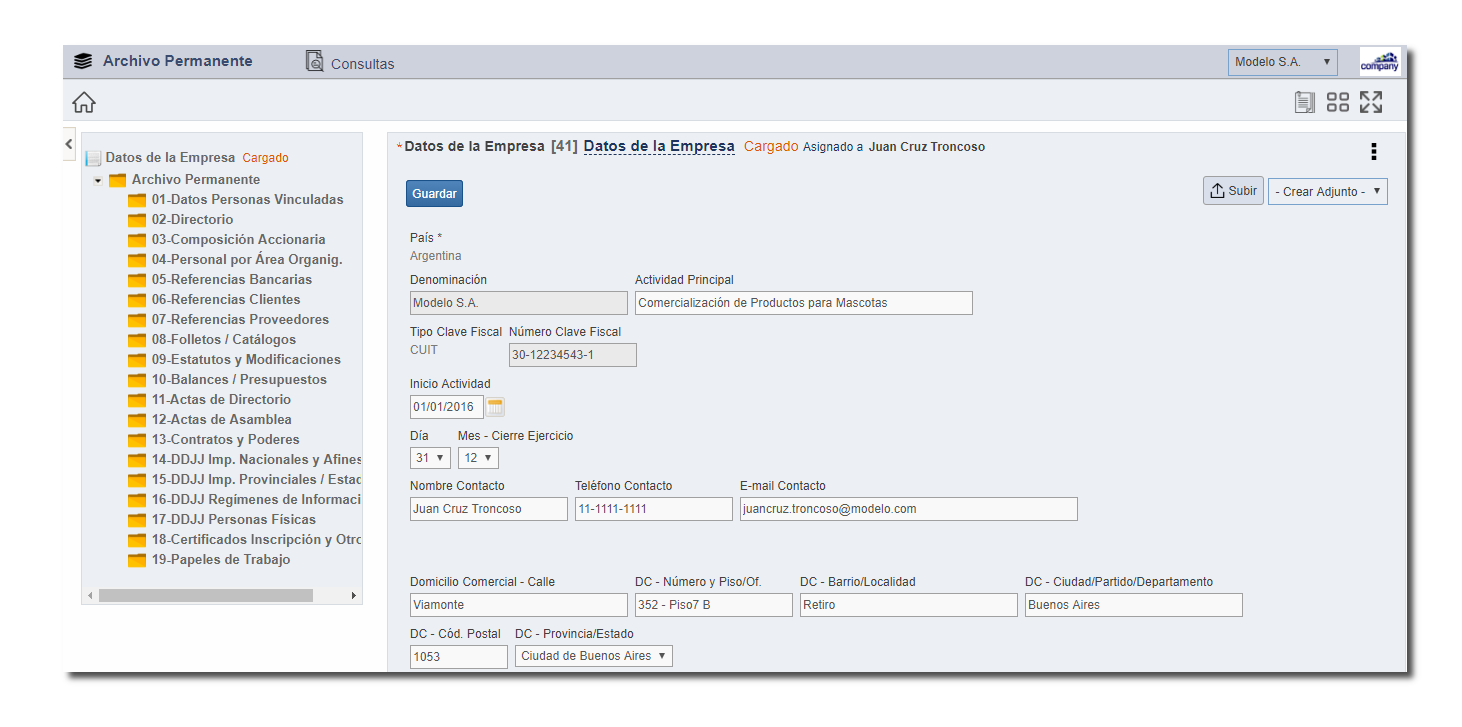
Task: Click the Home icon
Action: [x=84, y=102]
